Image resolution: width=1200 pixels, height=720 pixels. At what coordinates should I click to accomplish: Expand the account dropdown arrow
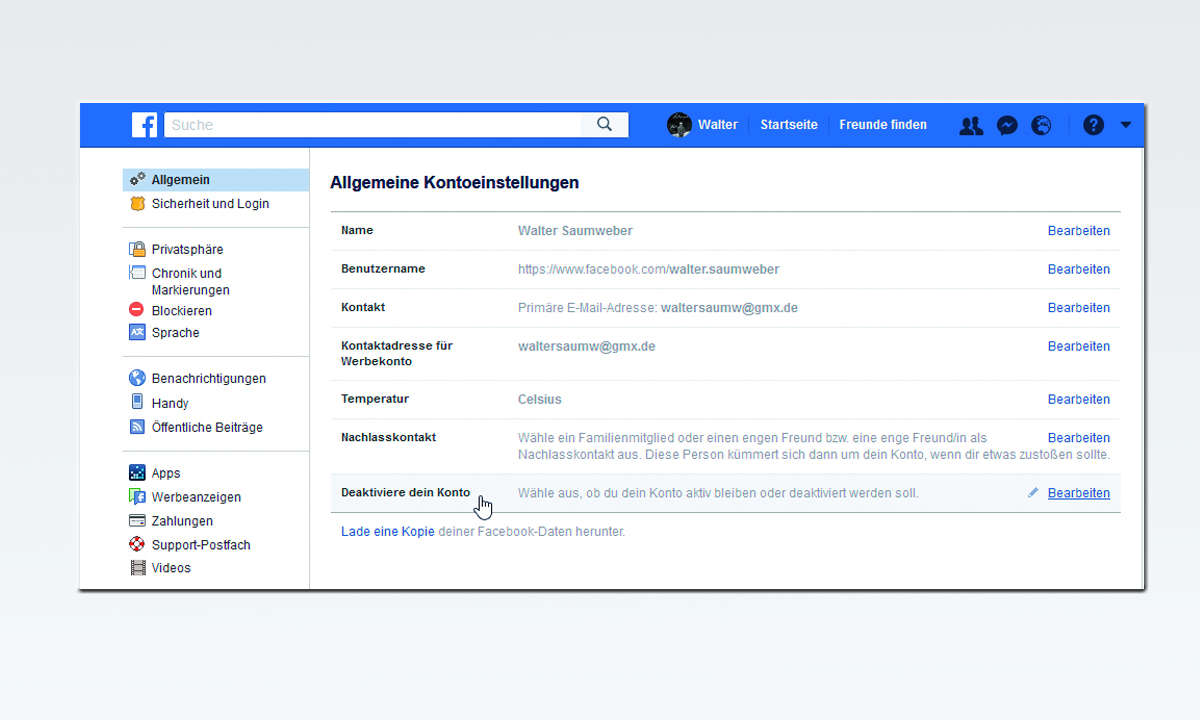[x=1126, y=125]
